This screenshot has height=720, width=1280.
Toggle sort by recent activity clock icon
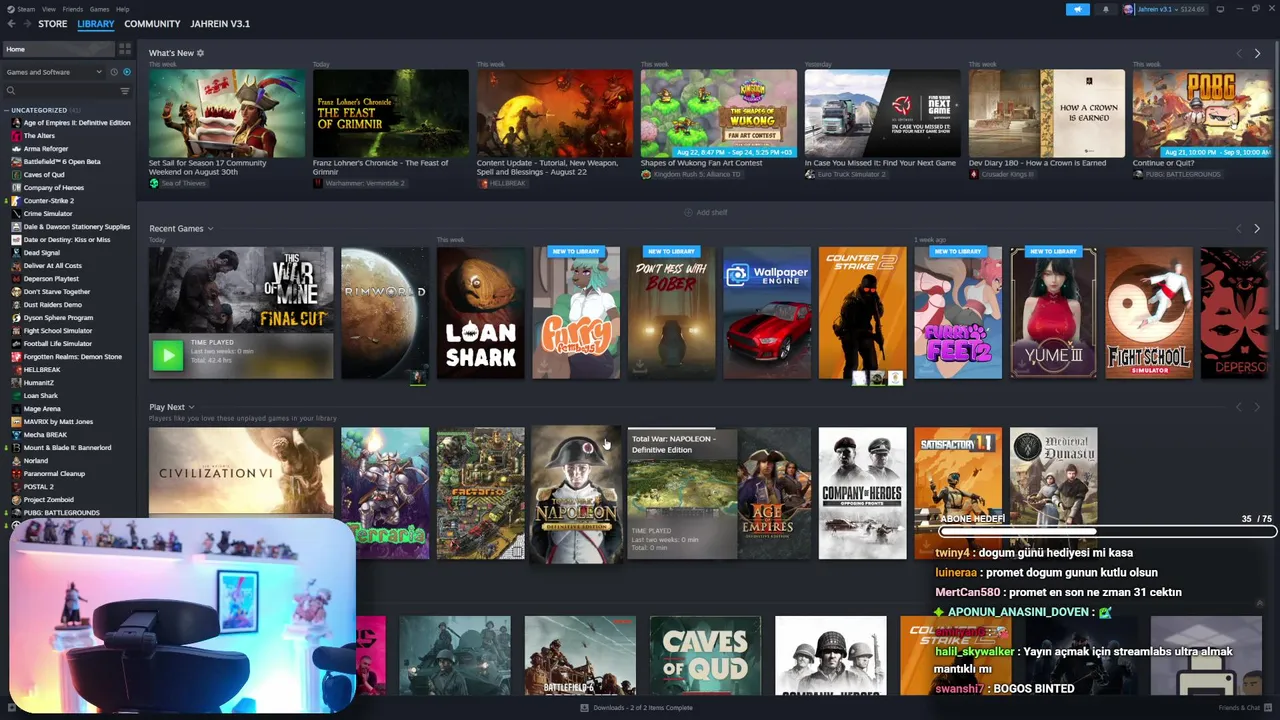[114, 72]
